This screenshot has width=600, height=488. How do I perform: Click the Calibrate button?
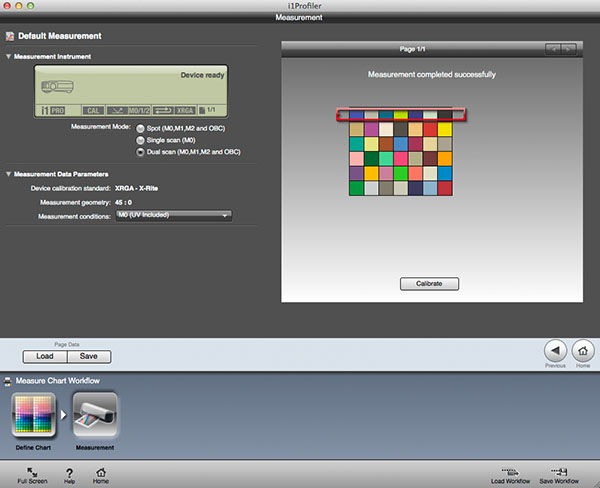(x=429, y=284)
